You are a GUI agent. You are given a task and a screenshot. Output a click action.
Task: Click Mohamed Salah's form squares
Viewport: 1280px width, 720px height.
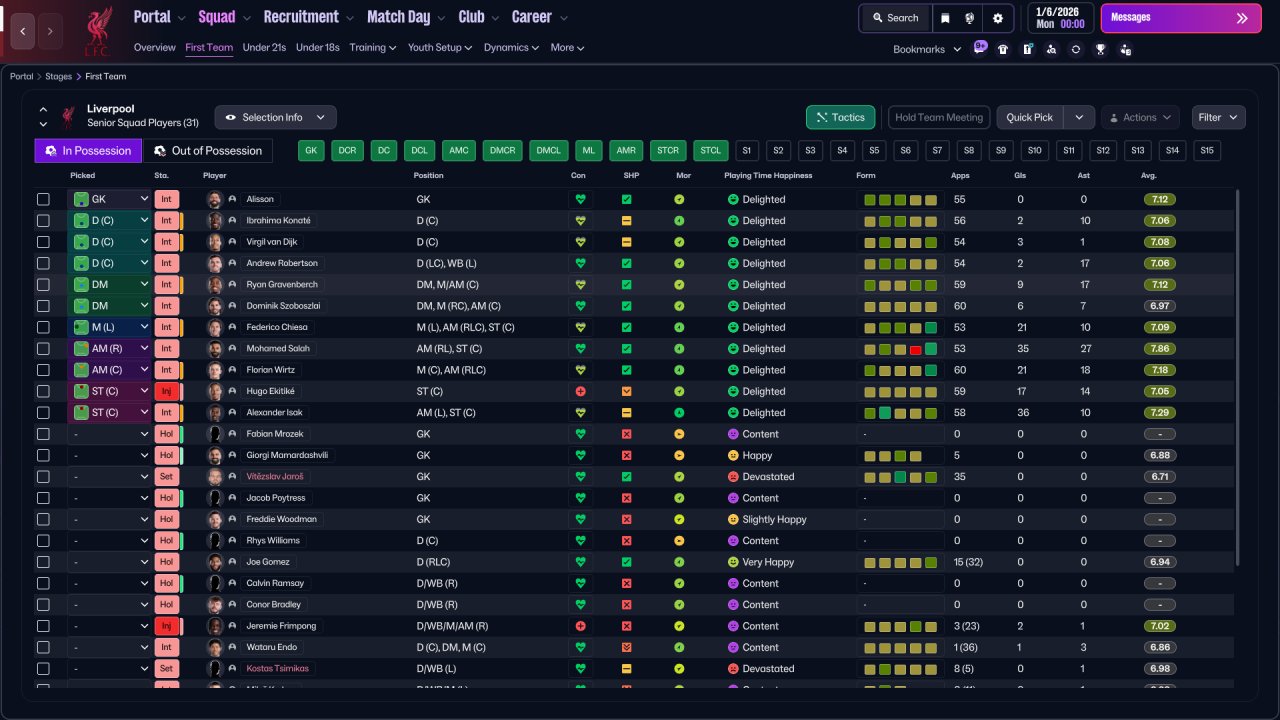click(901, 349)
